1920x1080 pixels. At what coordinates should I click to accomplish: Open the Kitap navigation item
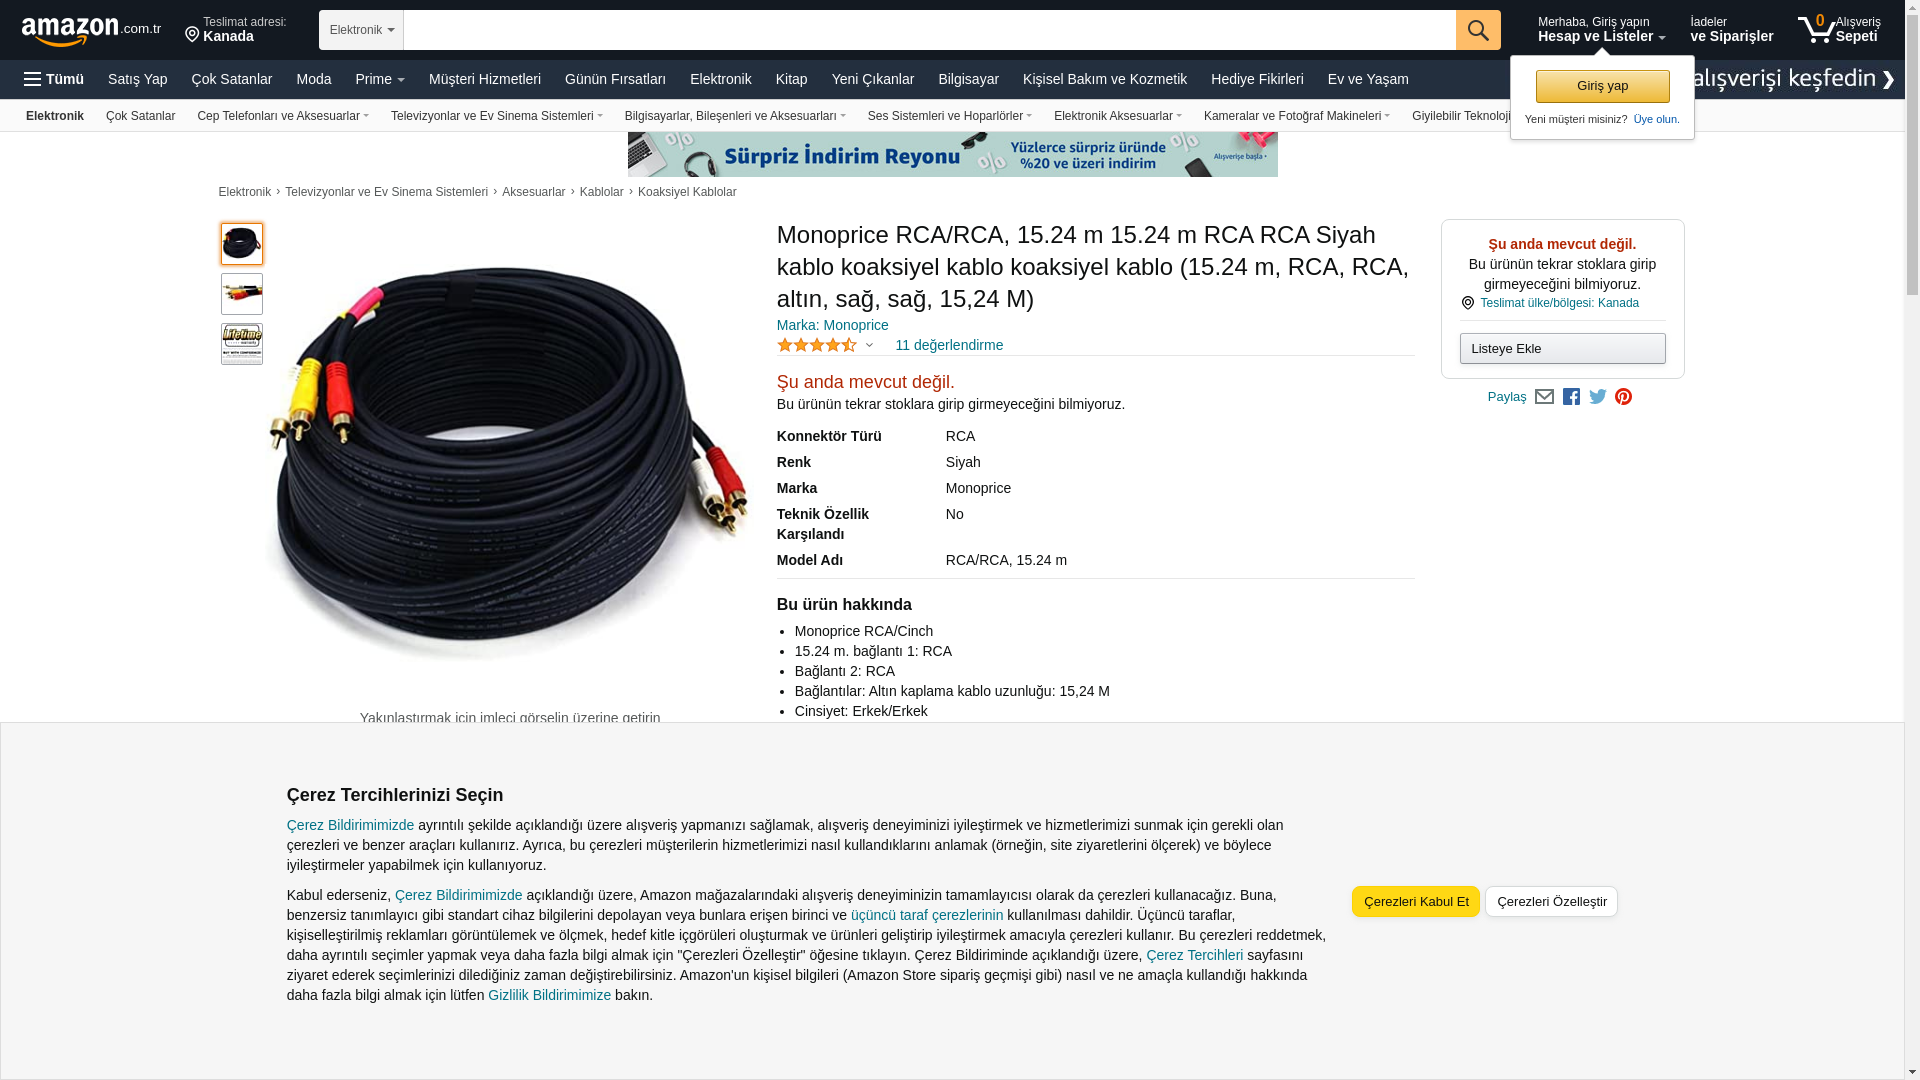[791, 79]
